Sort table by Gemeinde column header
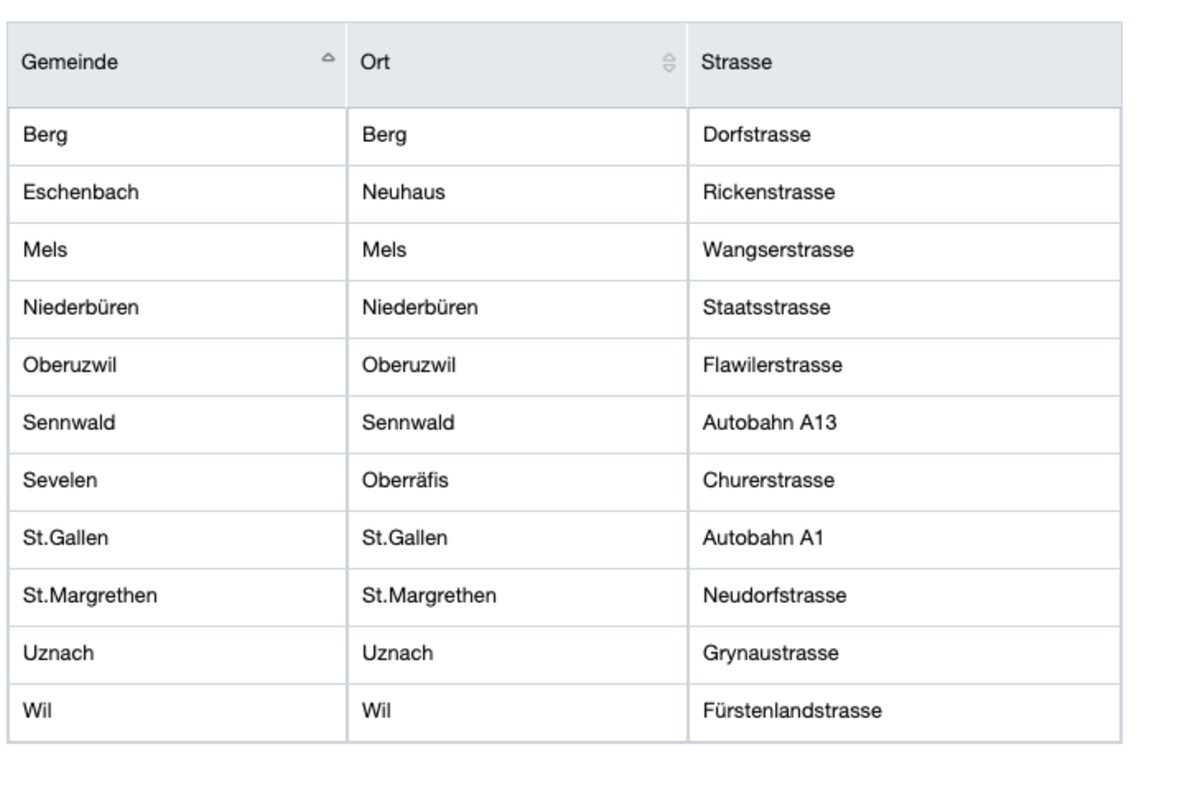This screenshot has width=1200, height=800. pyautogui.click(x=70, y=62)
